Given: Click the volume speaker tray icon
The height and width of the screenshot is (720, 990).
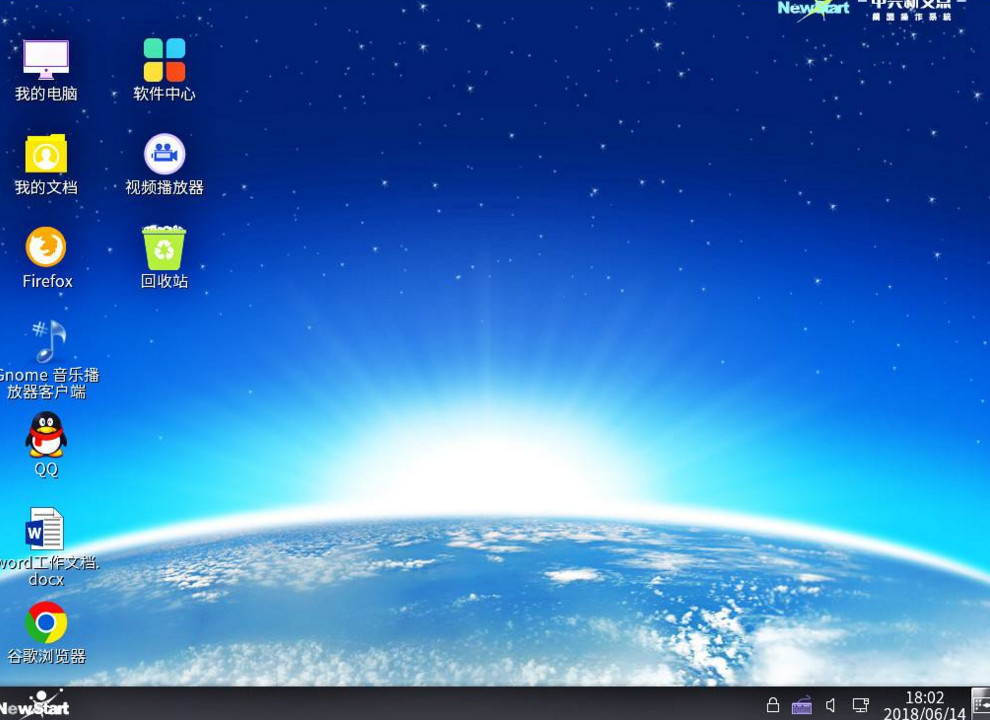Looking at the screenshot, I should 831,705.
